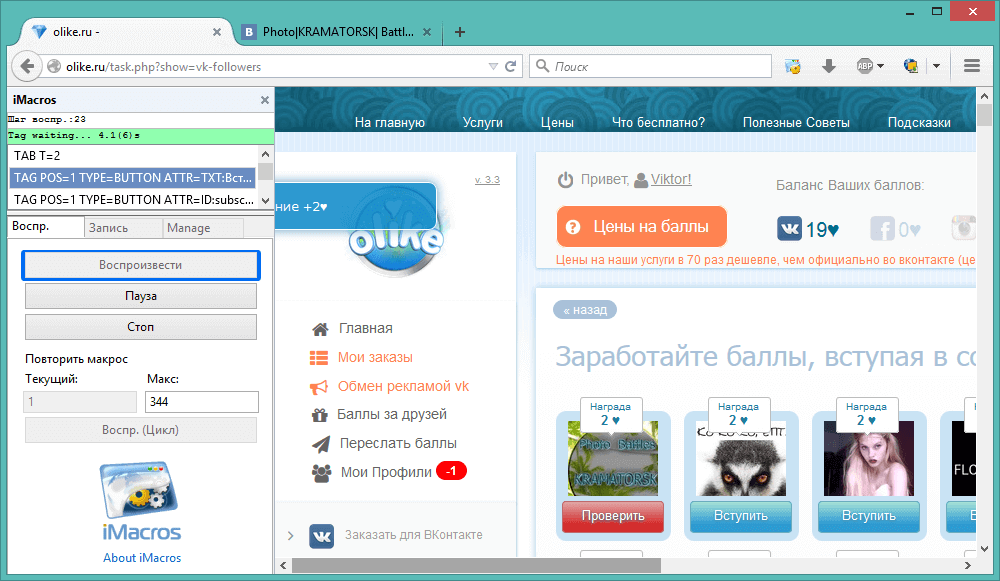The width and height of the screenshot is (1000, 581).
Task: Open the hamburger menu icon
Action: point(972,66)
